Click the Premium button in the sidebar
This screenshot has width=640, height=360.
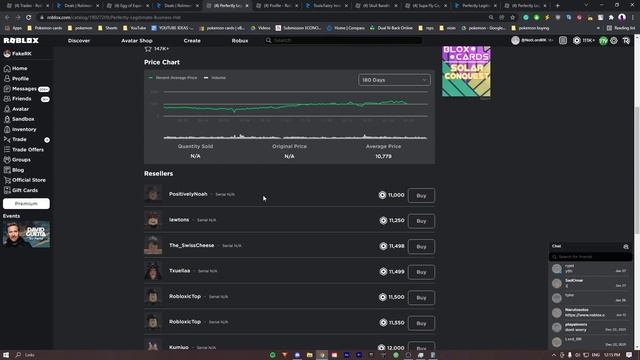[26, 203]
